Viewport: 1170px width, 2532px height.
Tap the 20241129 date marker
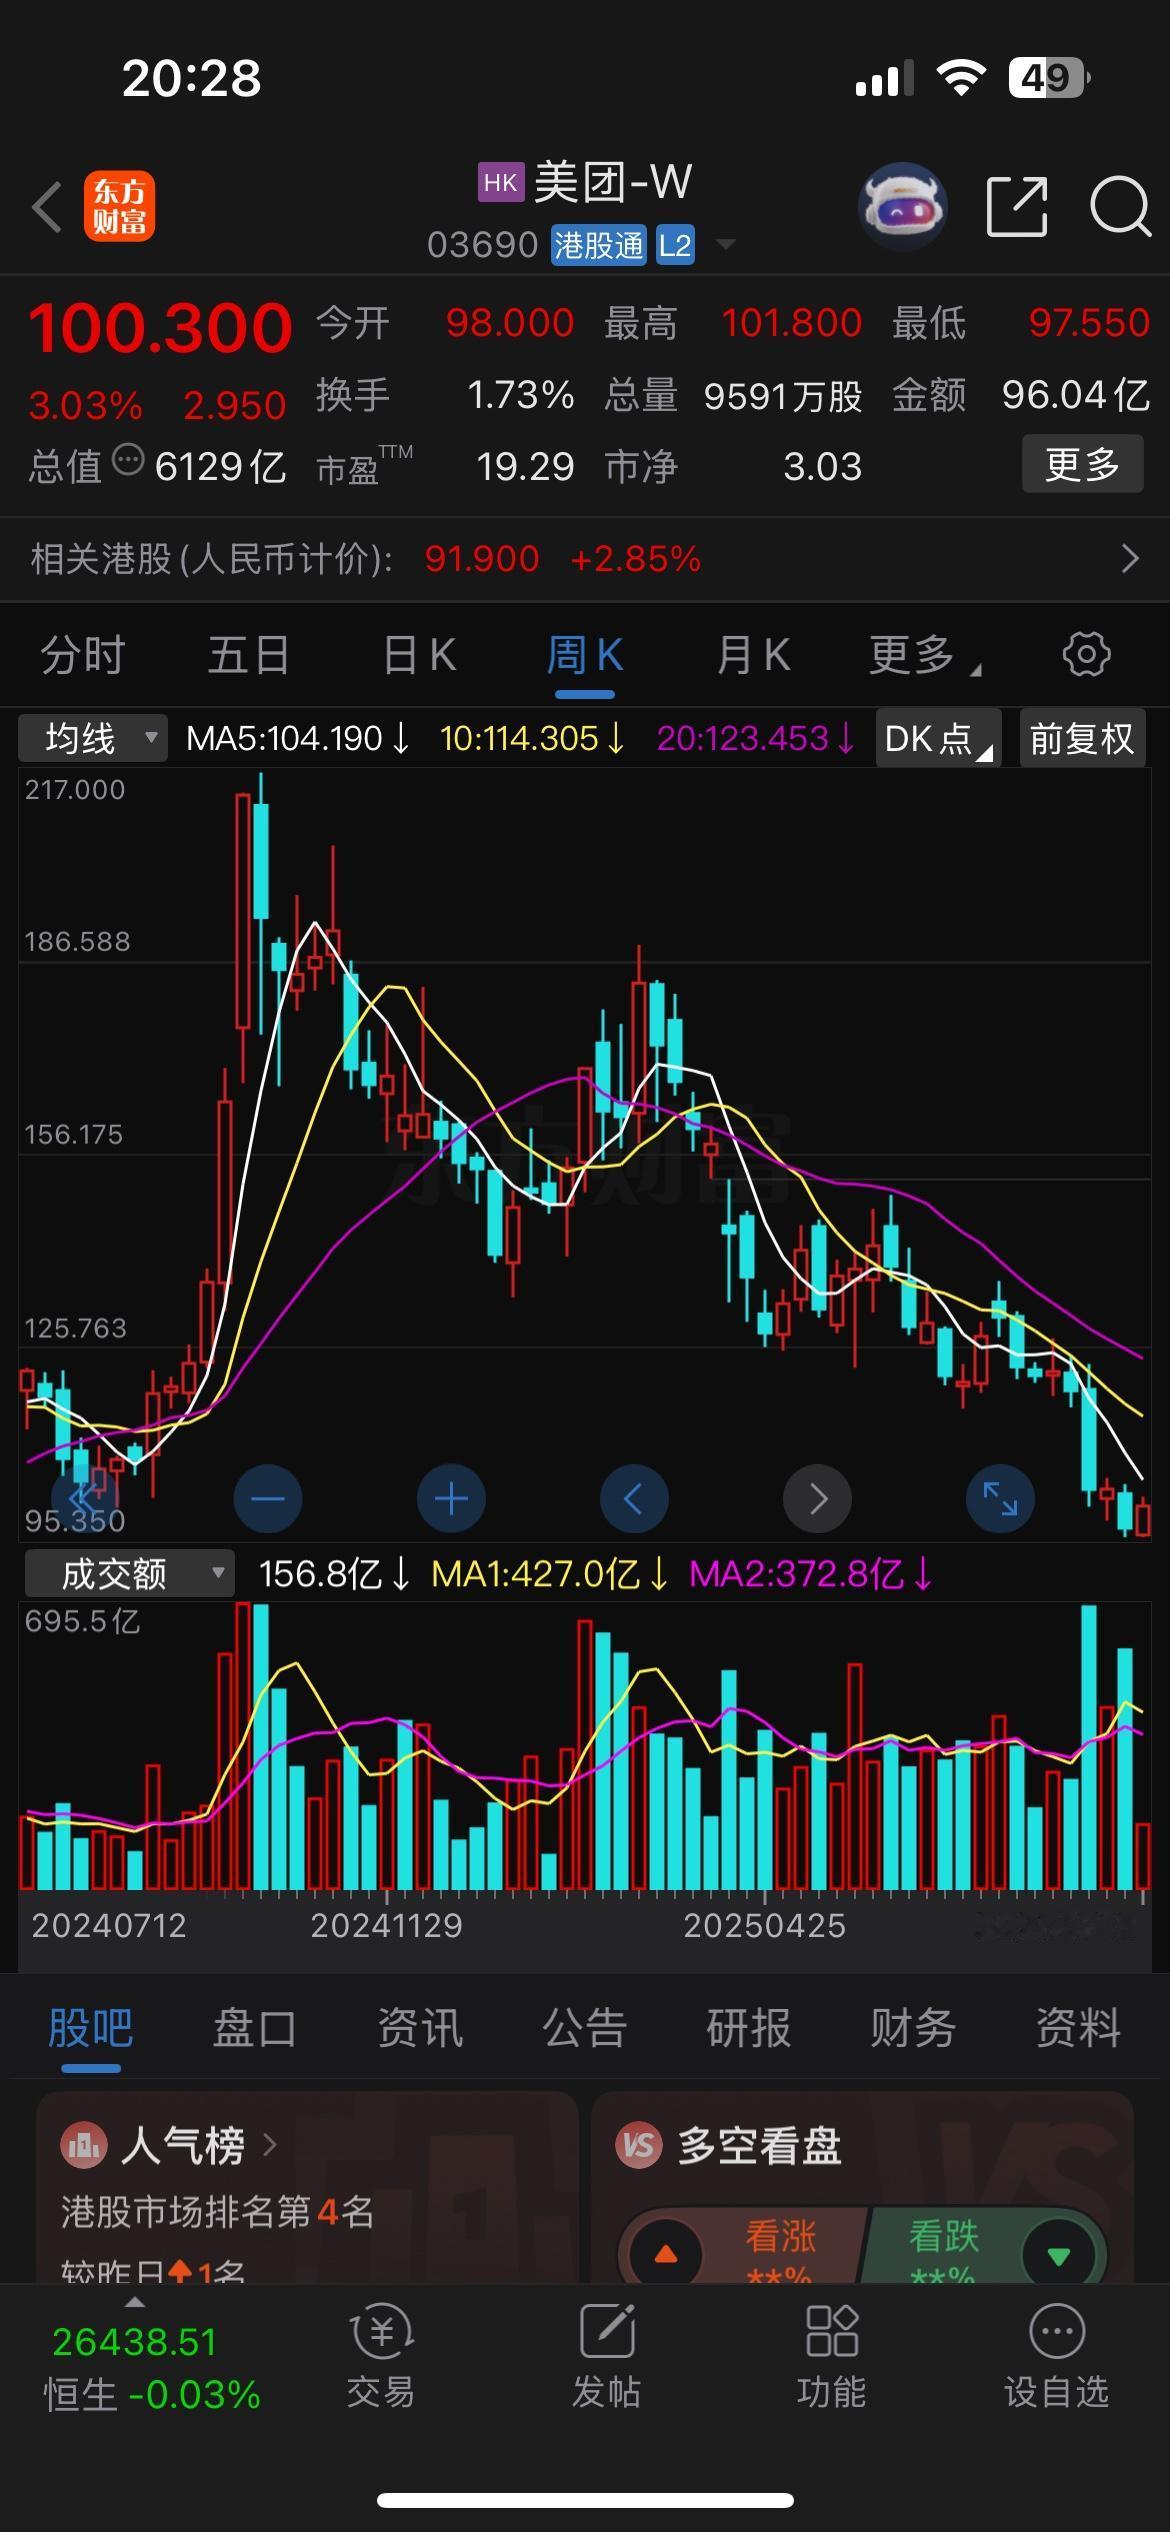[x=387, y=1926]
